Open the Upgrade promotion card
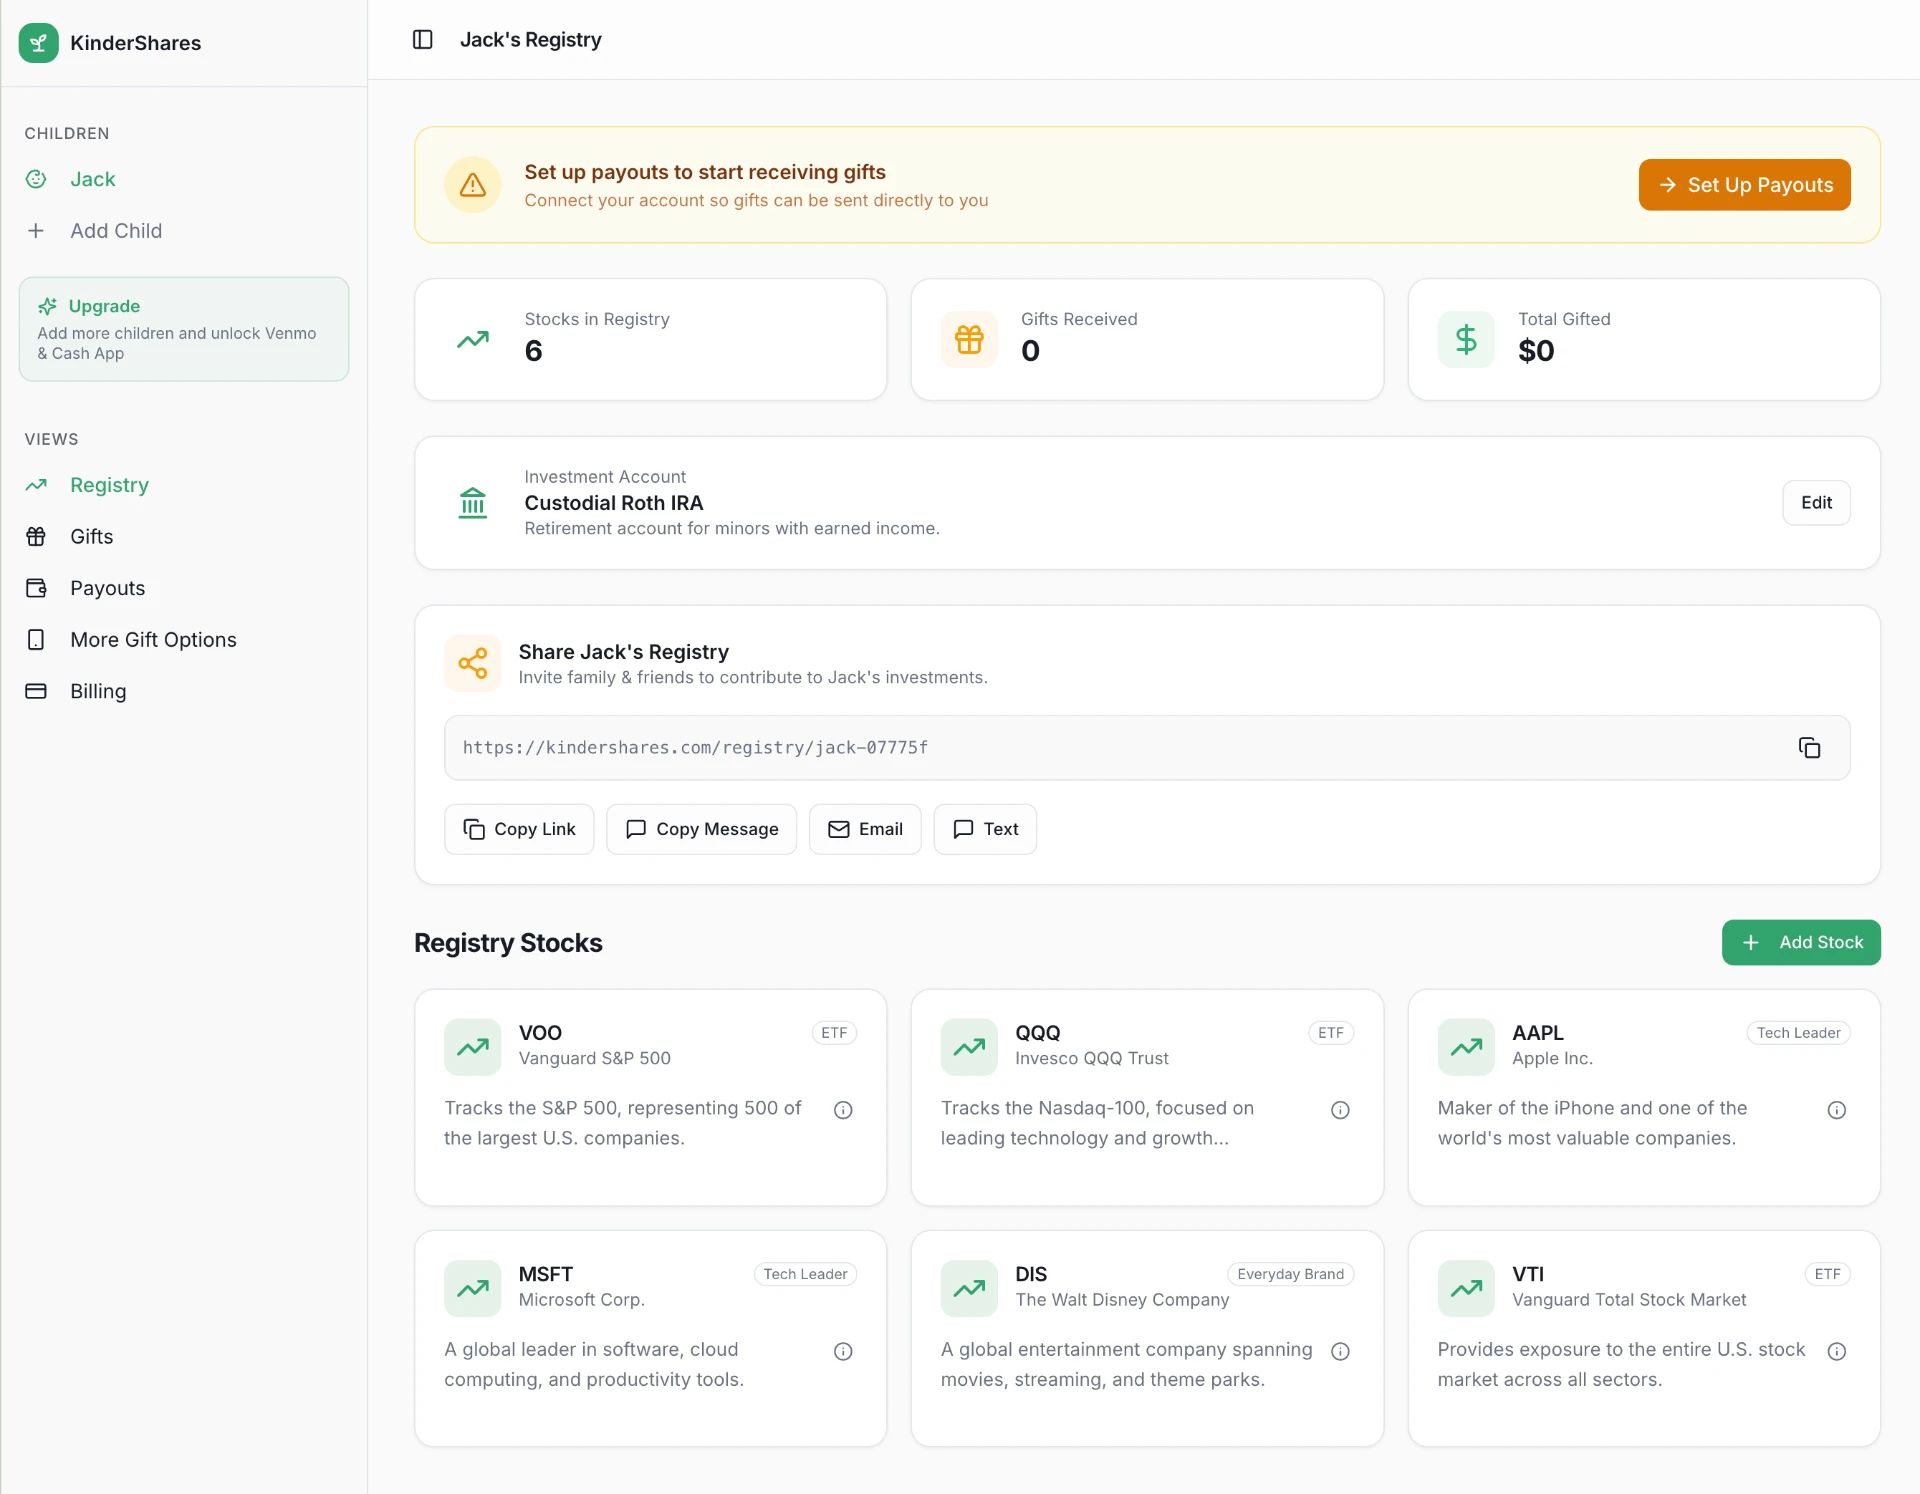Screen dimensions: 1920x1494 tap(184, 330)
